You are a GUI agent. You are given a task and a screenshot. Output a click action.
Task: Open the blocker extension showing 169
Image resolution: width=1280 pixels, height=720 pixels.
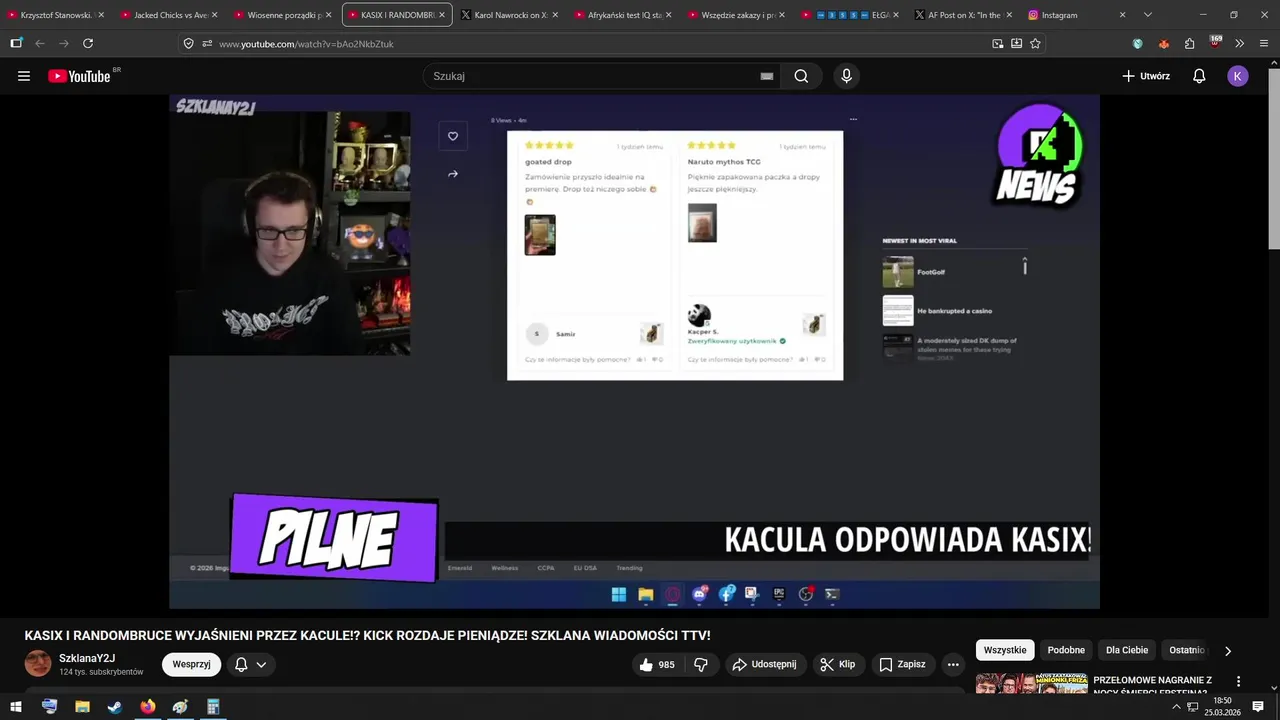click(x=1215, y=42)
